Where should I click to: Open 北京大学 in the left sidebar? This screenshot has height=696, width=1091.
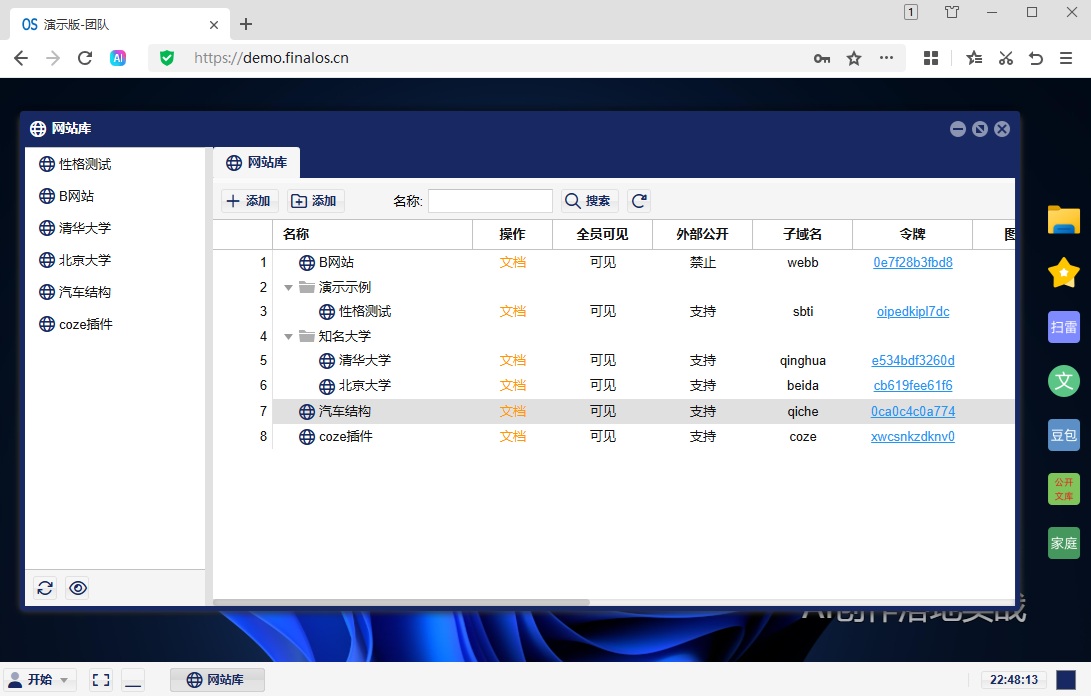click(75, 260)
